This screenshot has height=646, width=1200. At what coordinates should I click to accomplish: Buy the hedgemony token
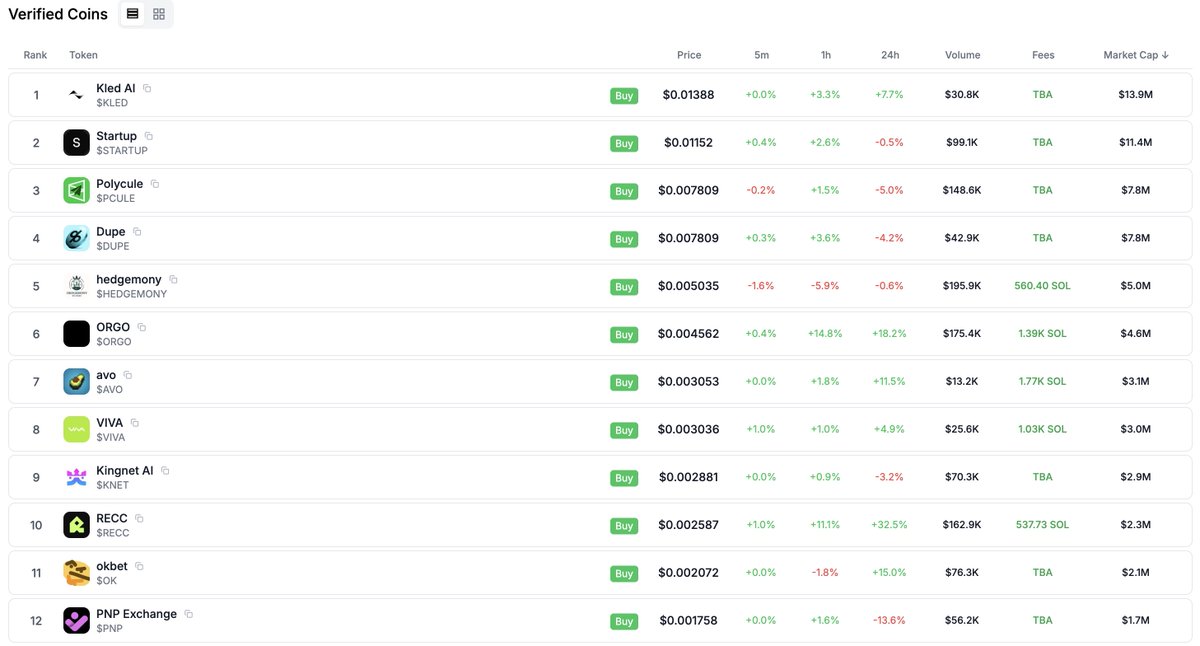(x=624, y=287)
